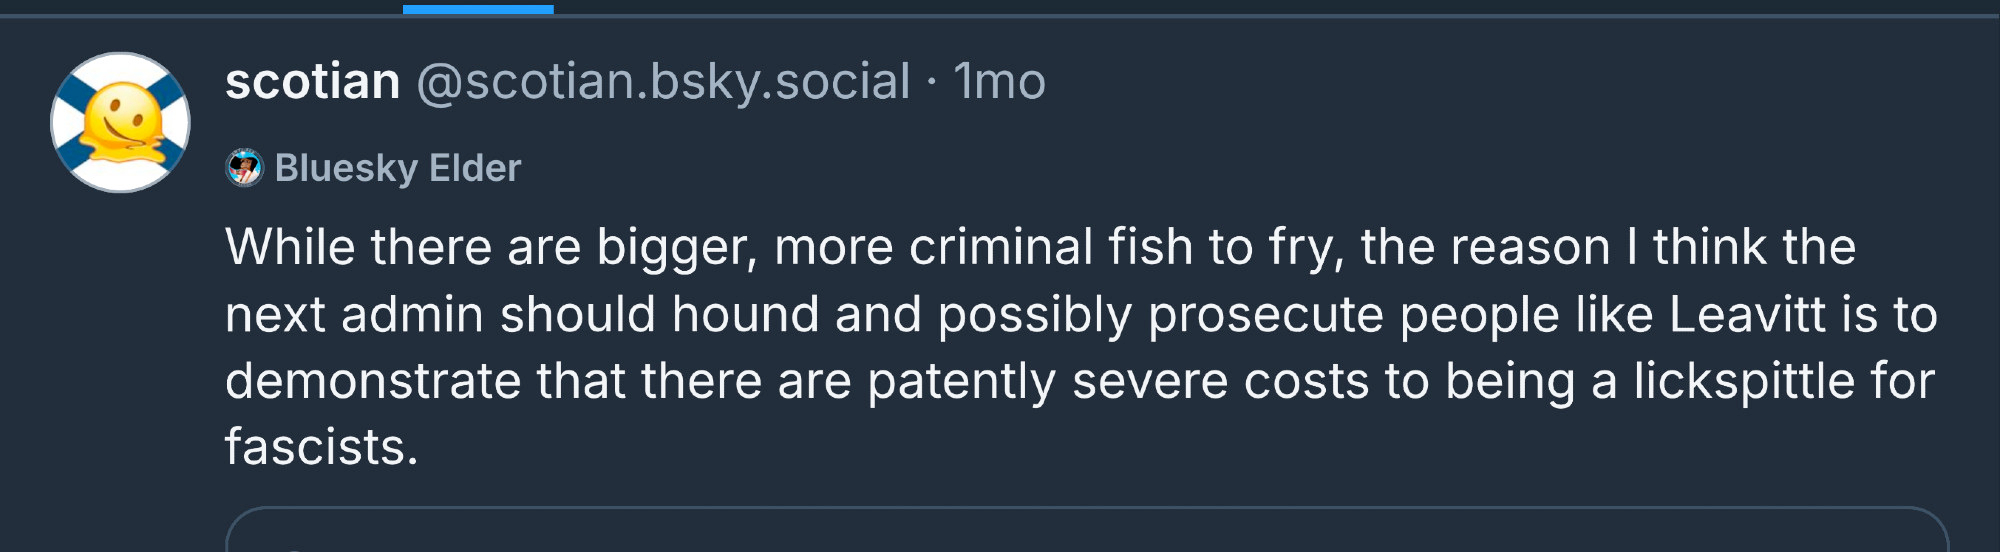
Task: Click the word "fascists." ending the post
Action: 321,447
